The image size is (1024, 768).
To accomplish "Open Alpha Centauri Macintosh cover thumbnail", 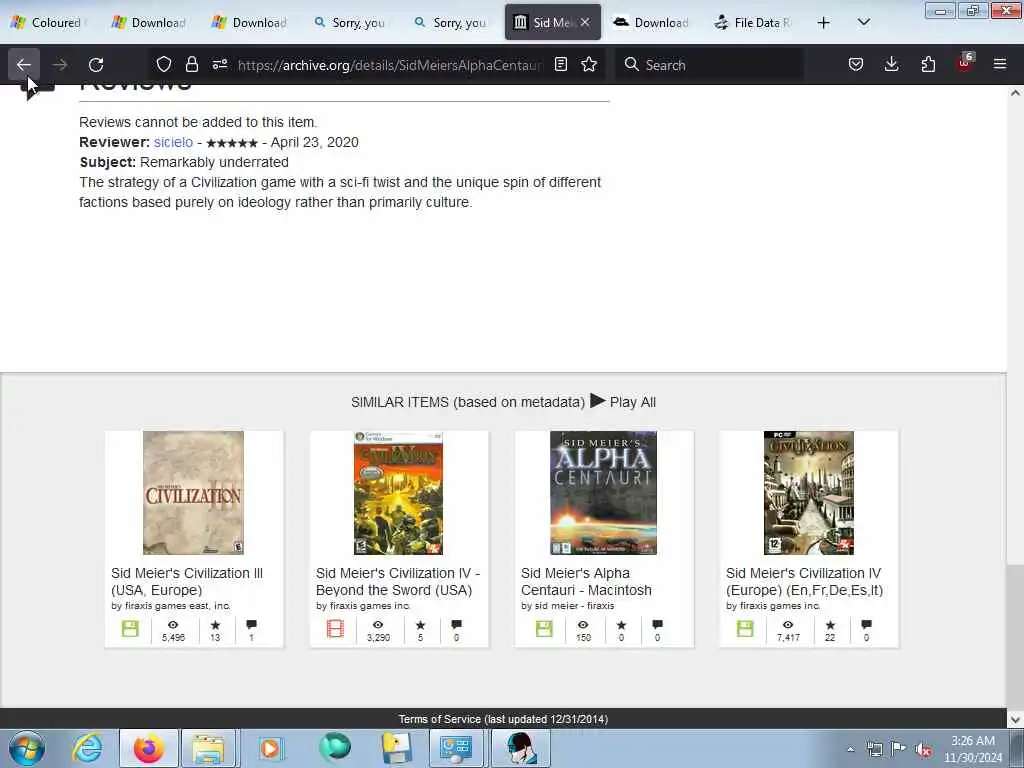I will (x=603, y=493).
